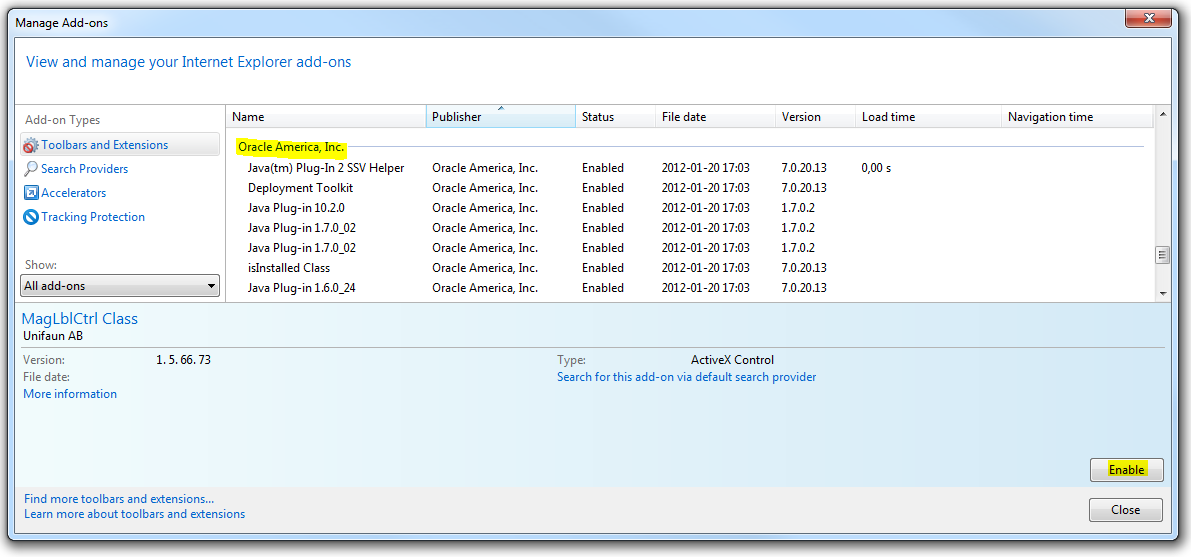Click the Close button
This screenshot has height=557, width=1191.
click(1126, 510)
